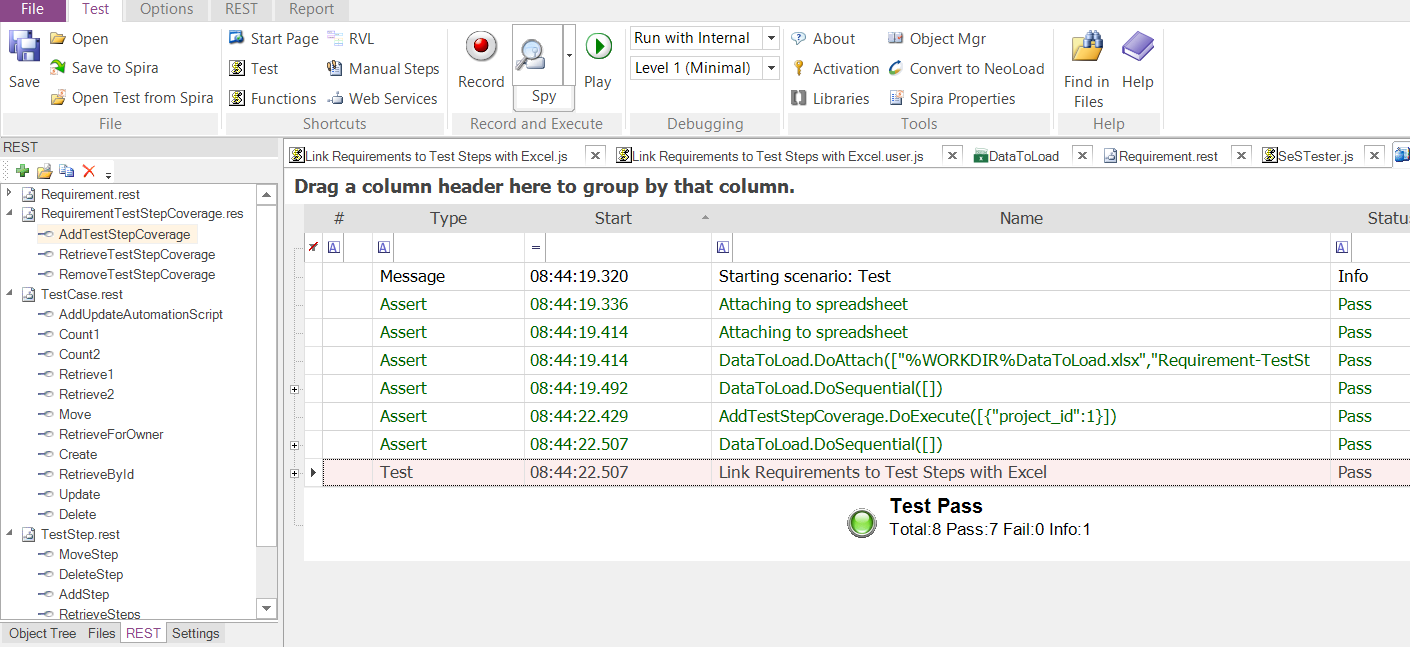Sort by the Start column header
The image size is (1410, 647).
point(613,218)
